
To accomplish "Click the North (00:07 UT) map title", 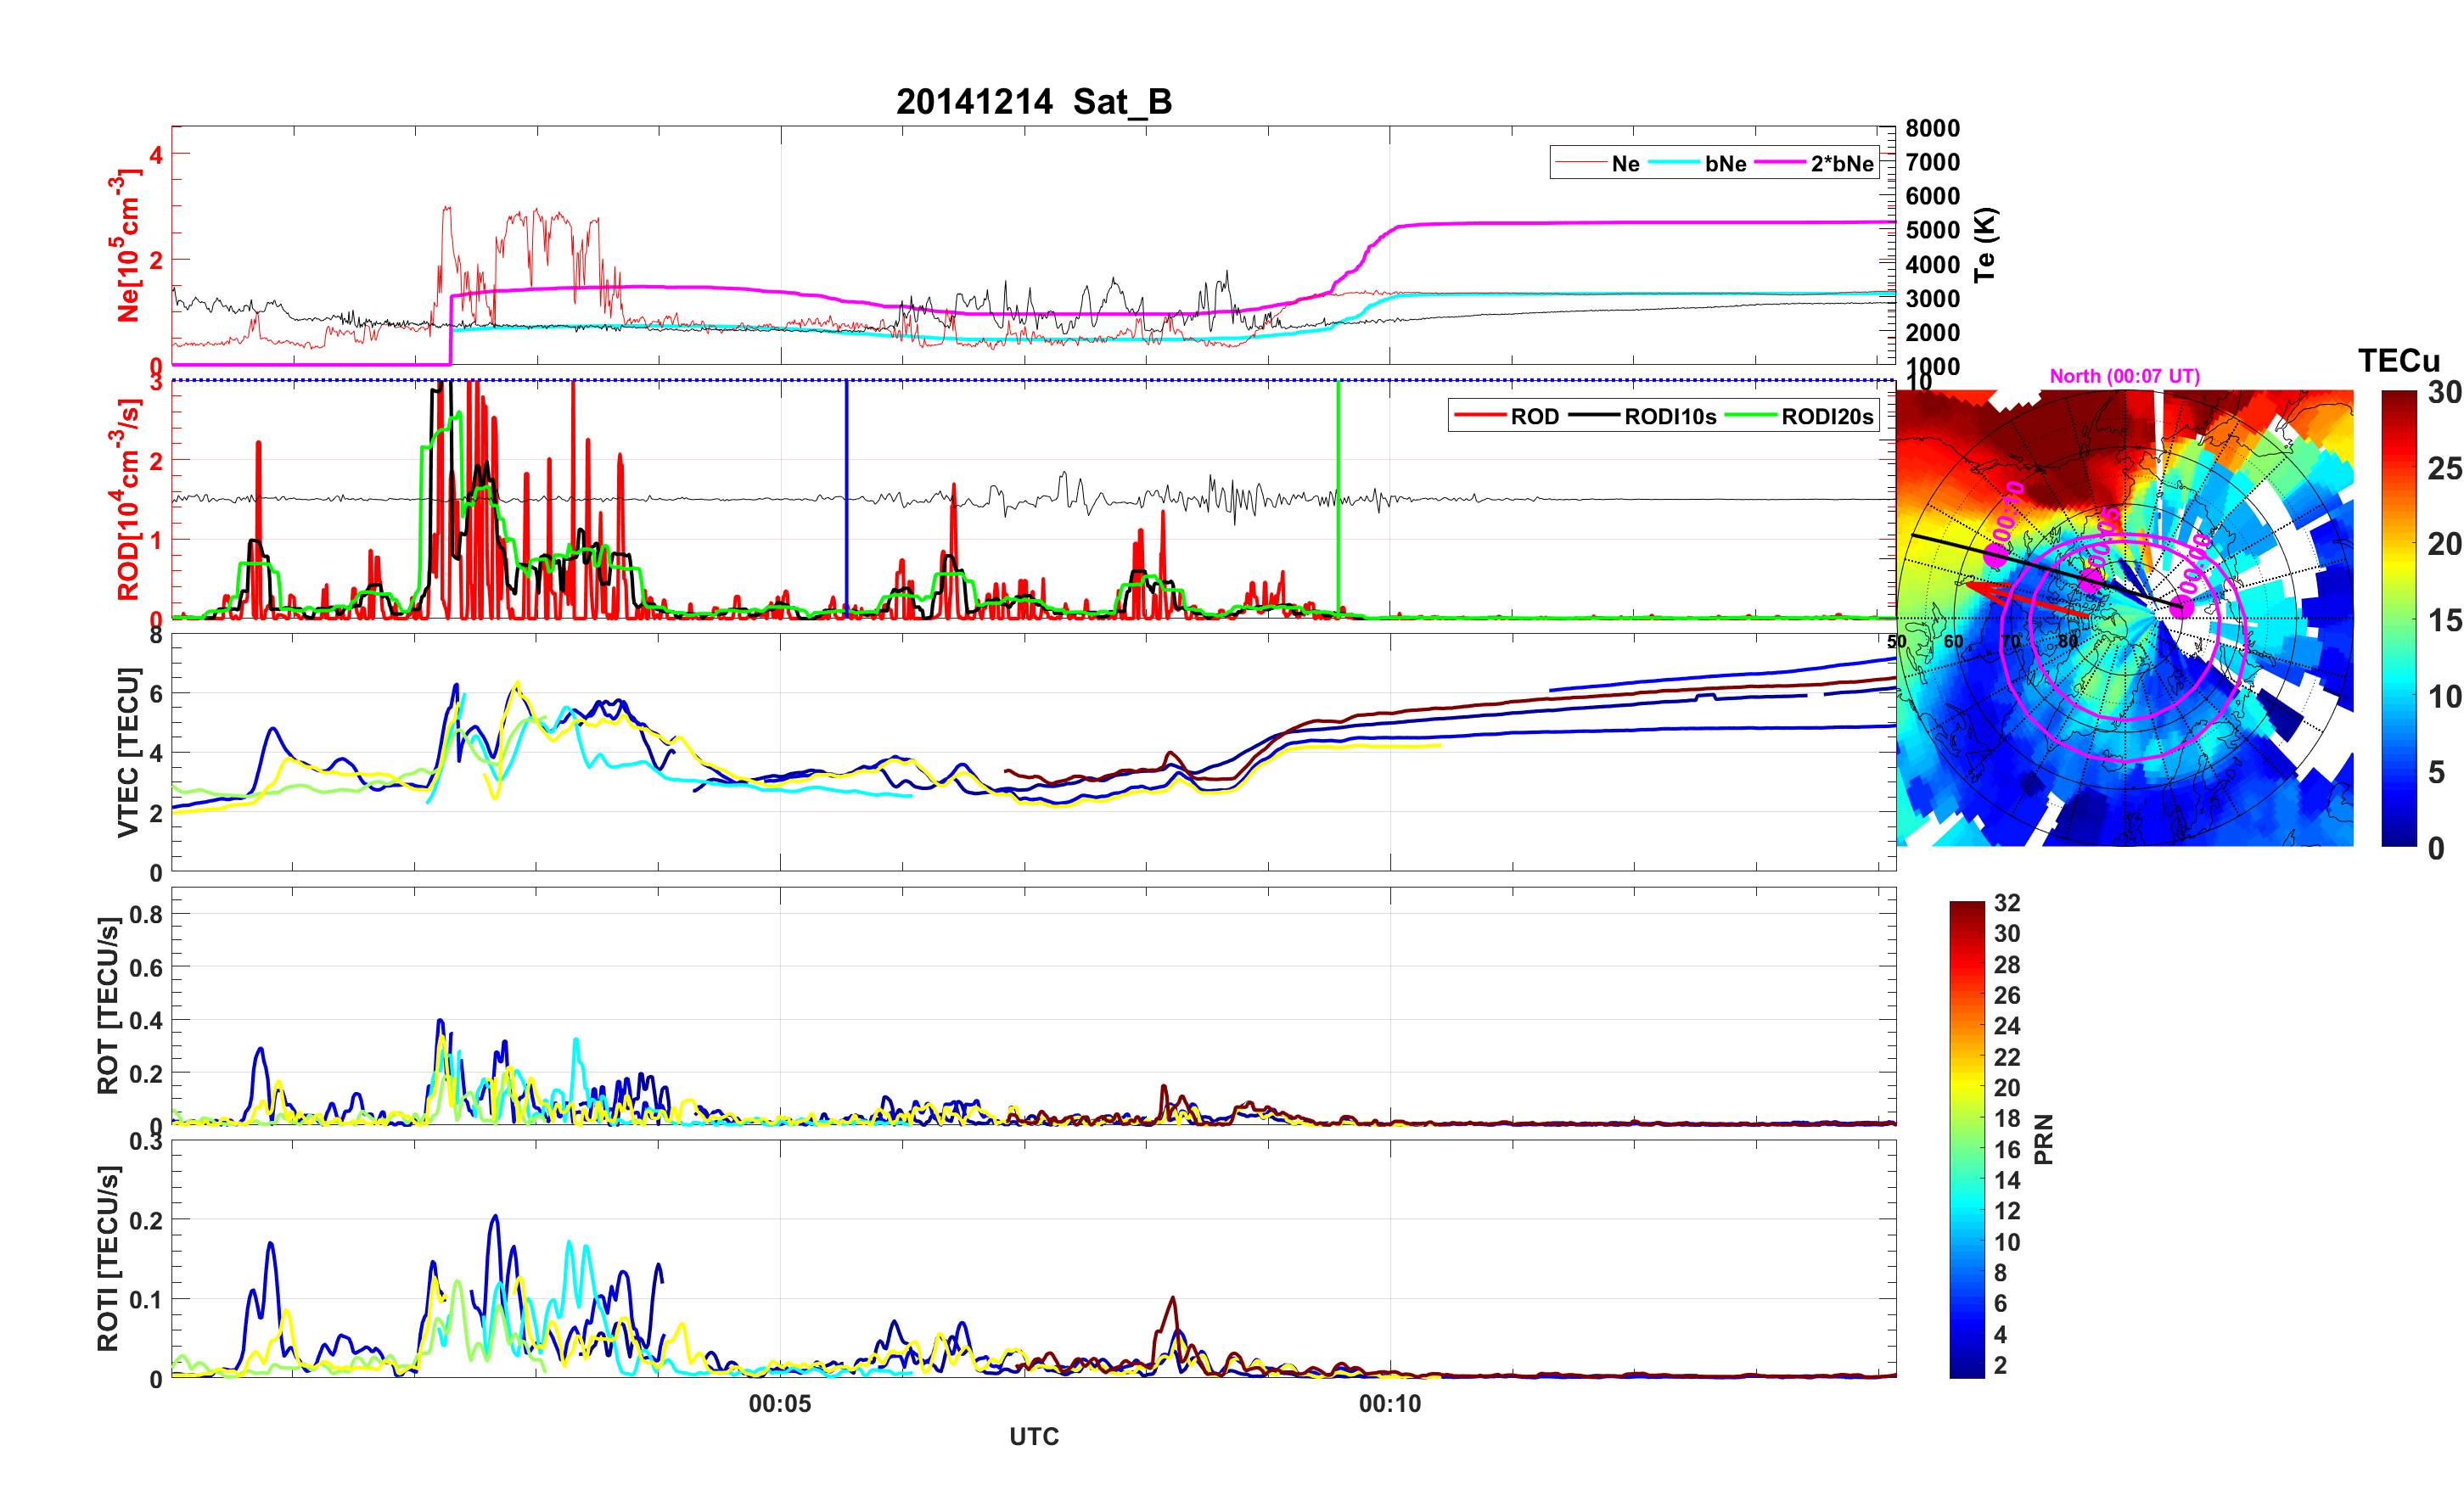I will [2124, 376].
